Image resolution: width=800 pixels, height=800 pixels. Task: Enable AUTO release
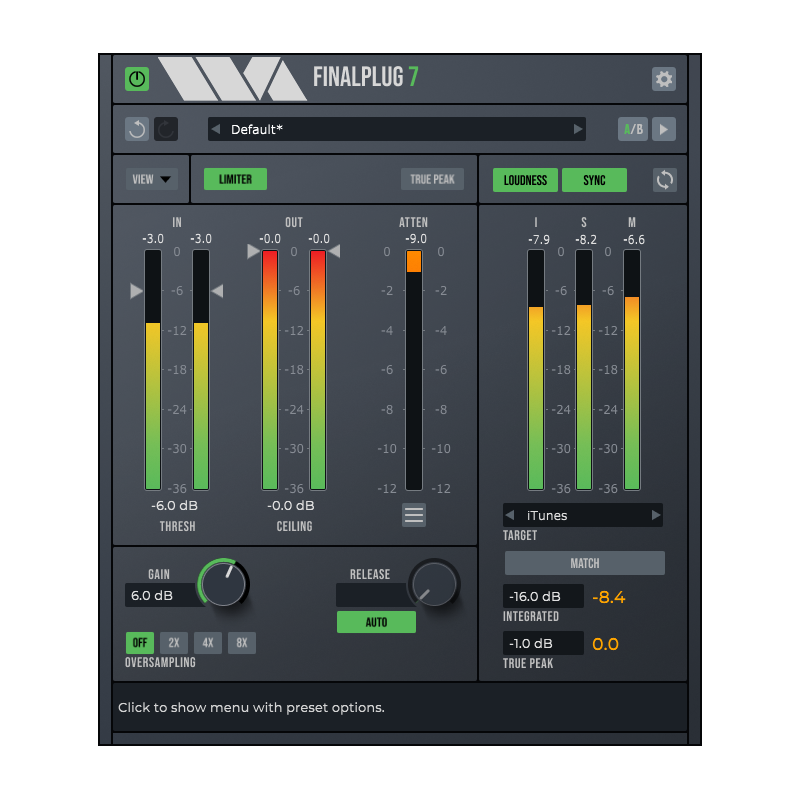(x=376, y=622)
